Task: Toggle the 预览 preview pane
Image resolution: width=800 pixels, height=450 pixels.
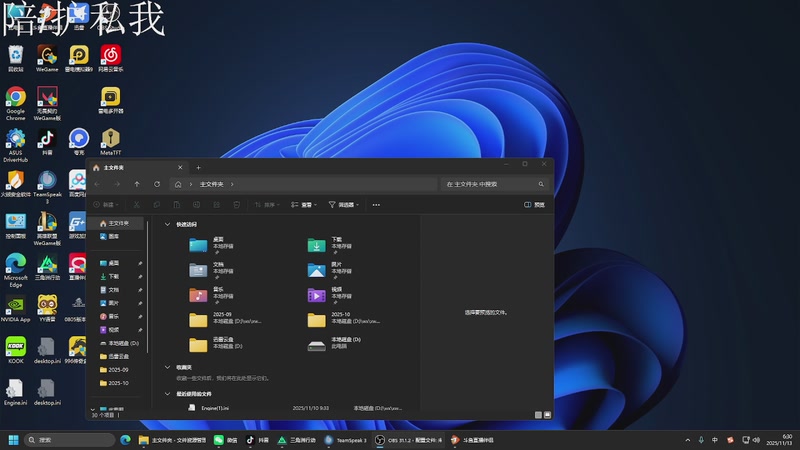Action: click(x=534, y=205)
